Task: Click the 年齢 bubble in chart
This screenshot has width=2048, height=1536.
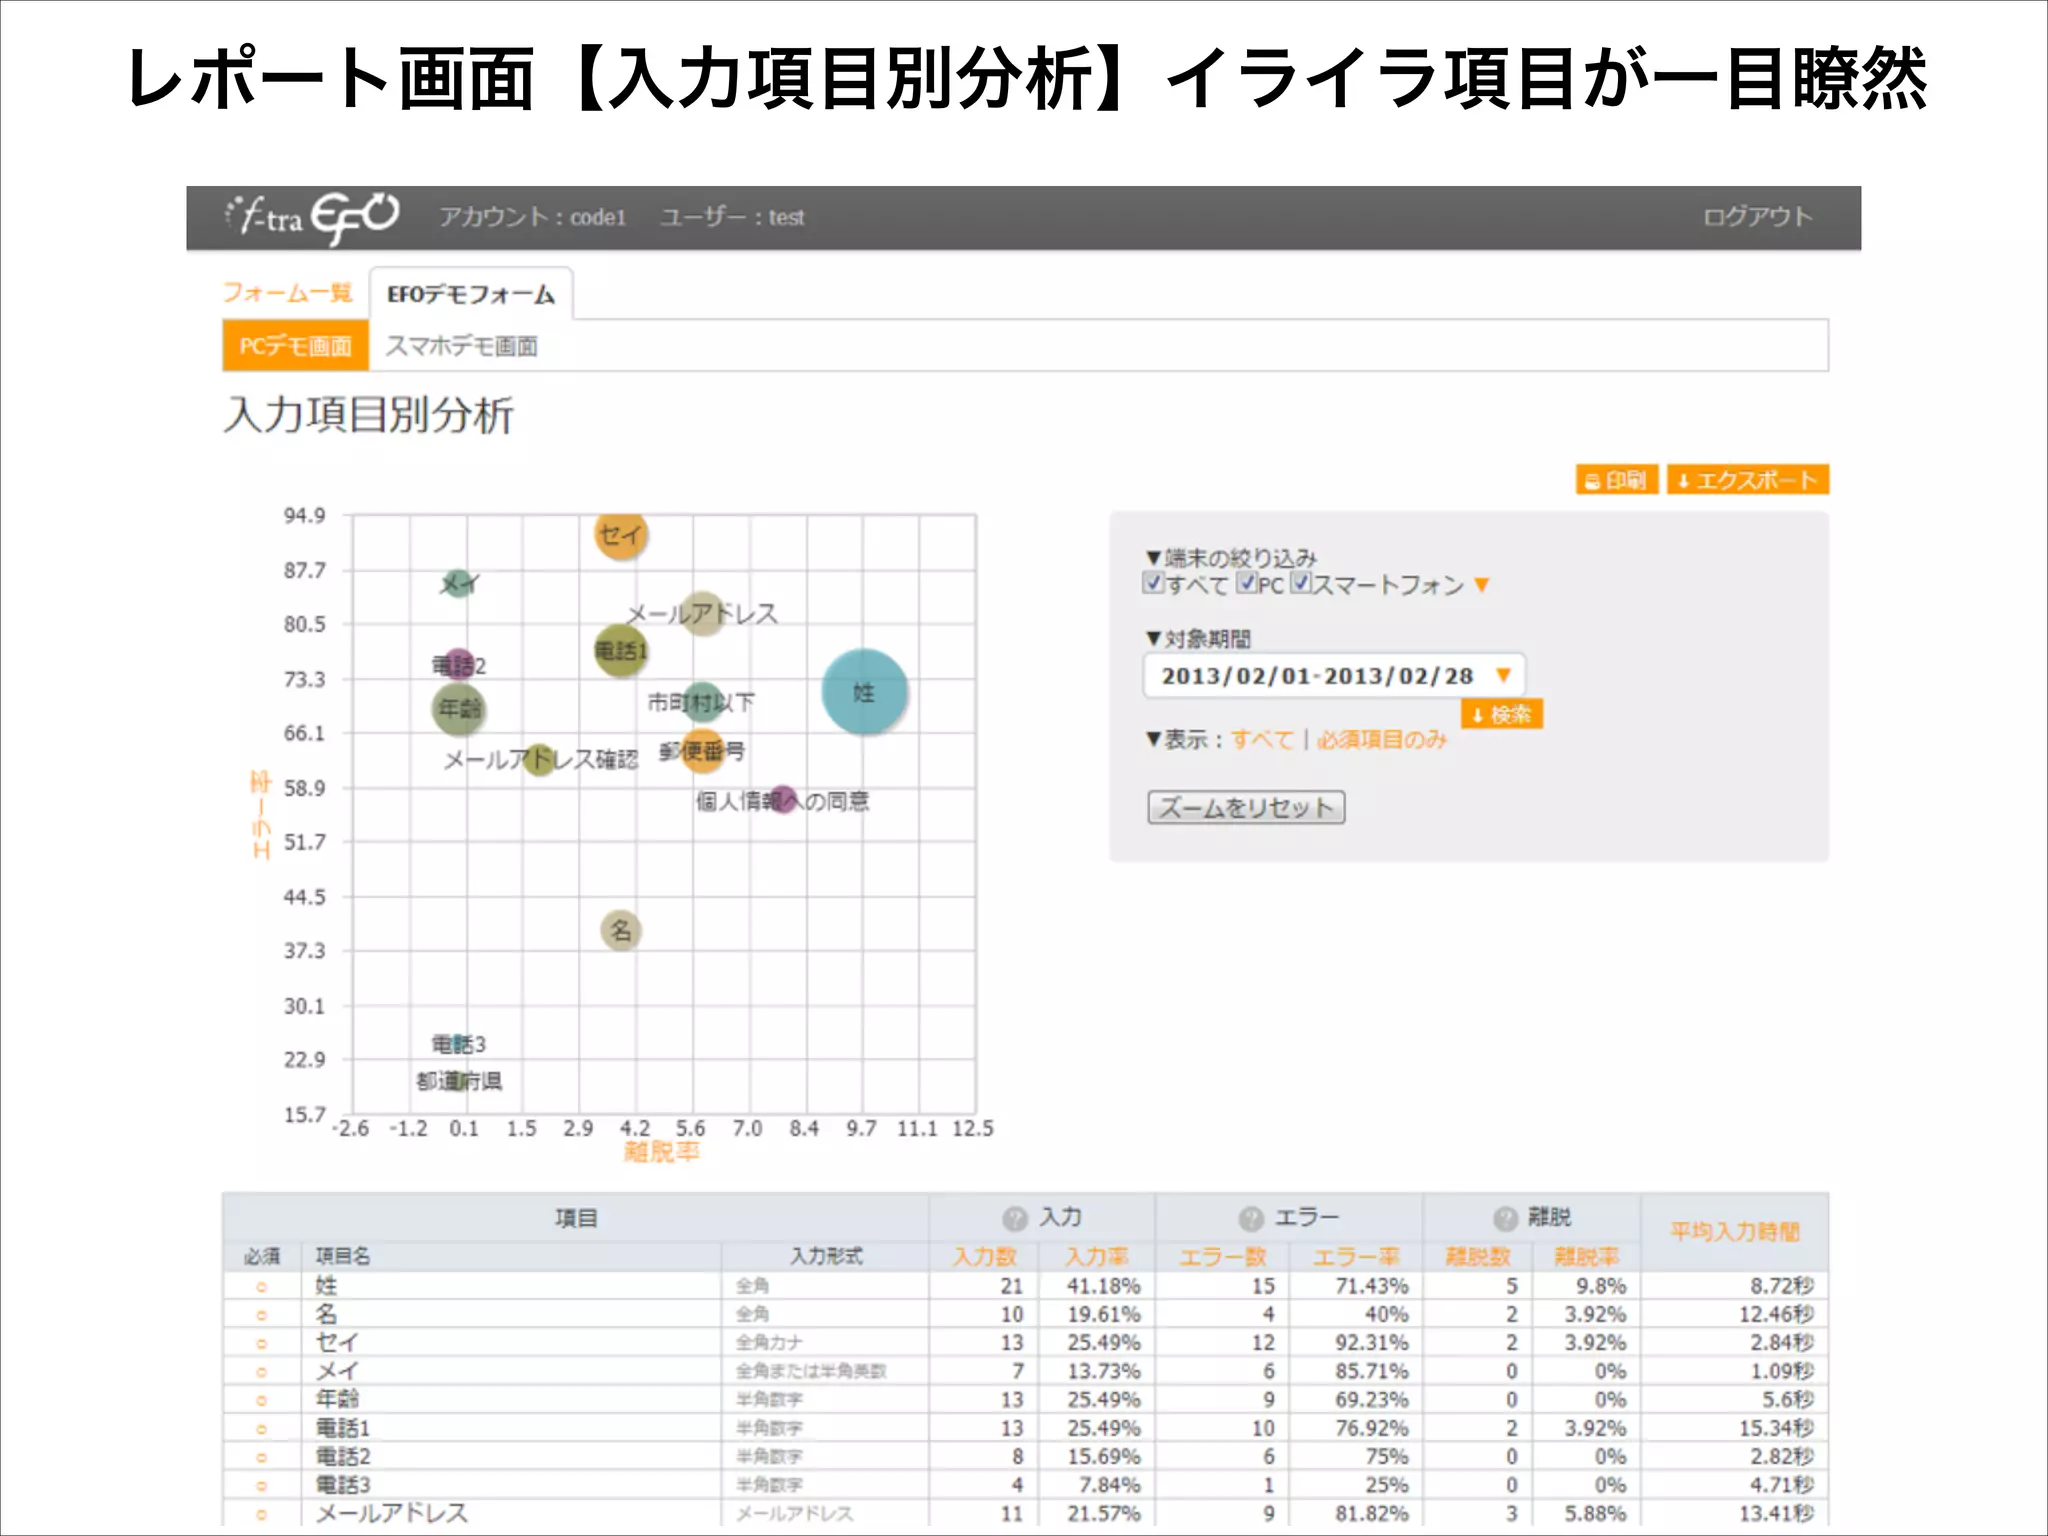Action: coord(459,709)
